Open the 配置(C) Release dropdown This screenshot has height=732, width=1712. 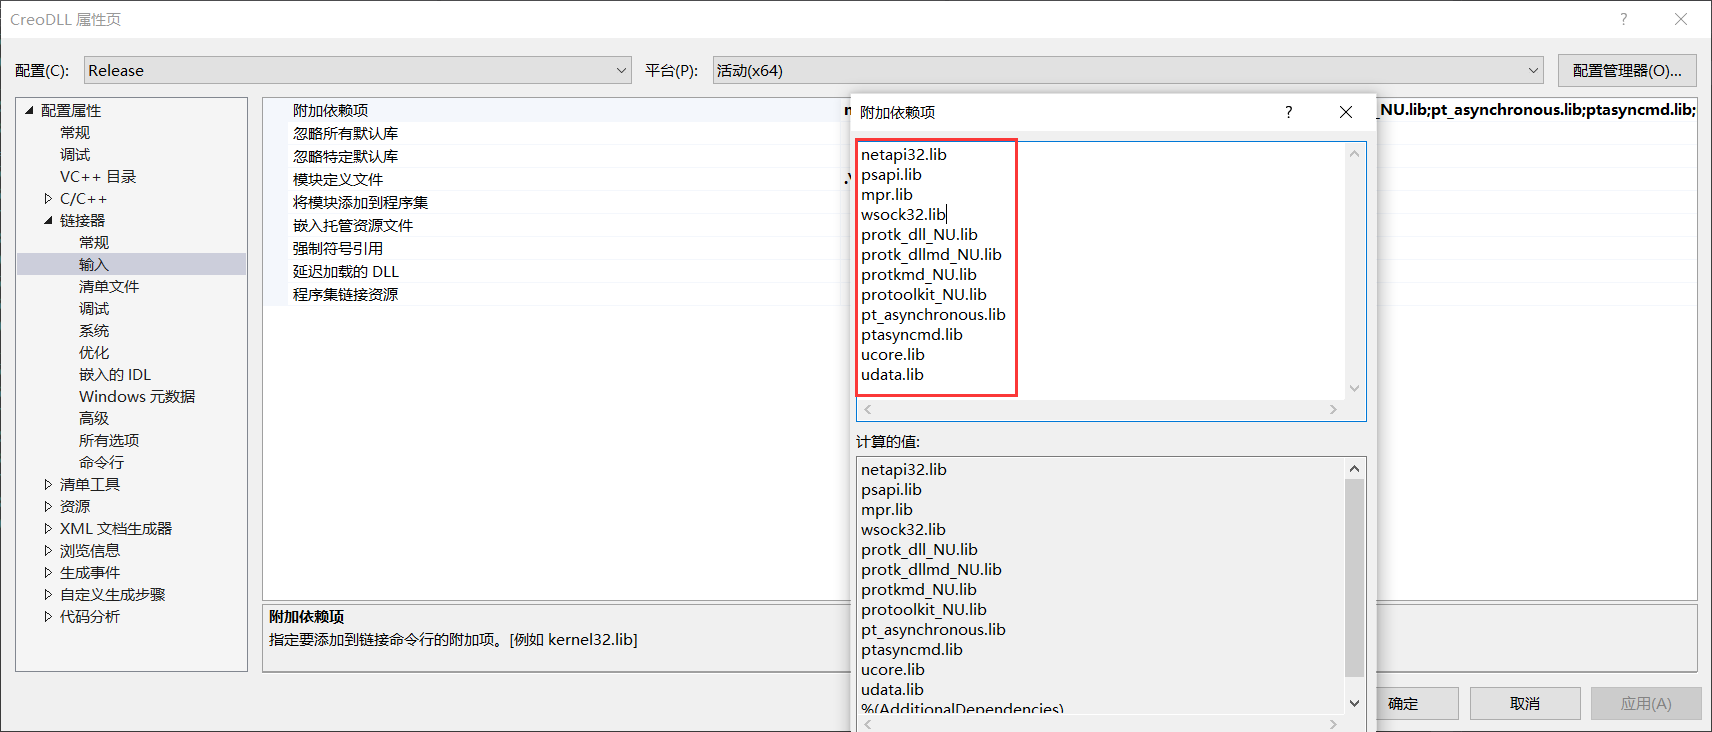pyautogui.click(x=357, y=70)
